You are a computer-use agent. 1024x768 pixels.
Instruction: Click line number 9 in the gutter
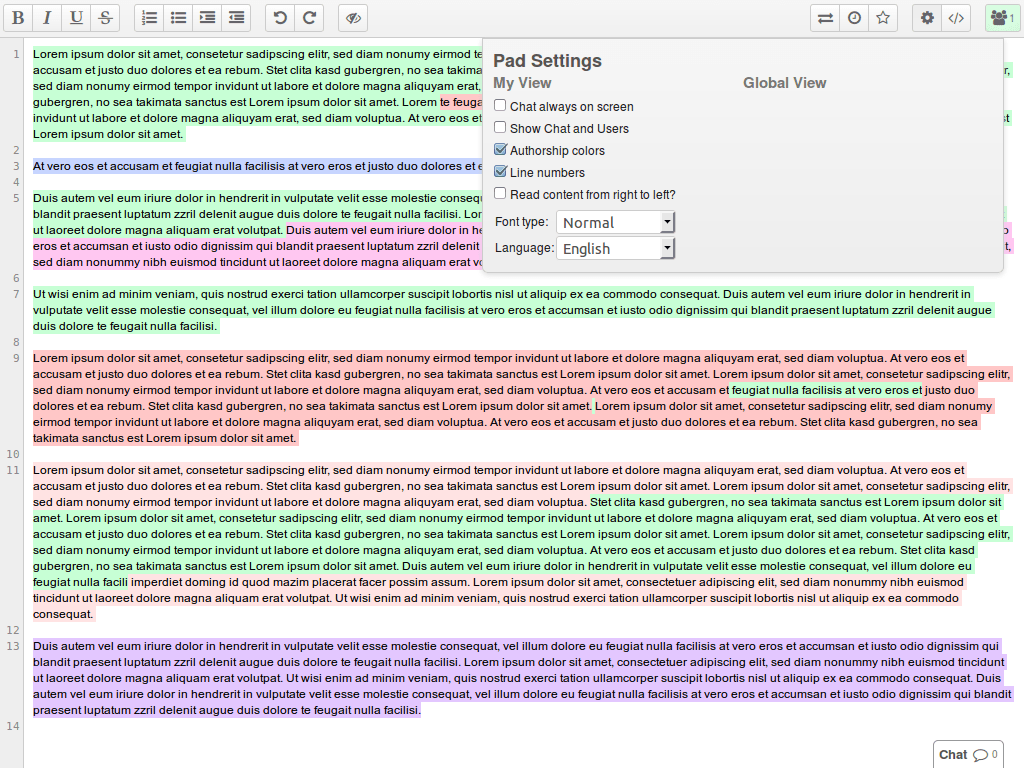tap(16, 358)
